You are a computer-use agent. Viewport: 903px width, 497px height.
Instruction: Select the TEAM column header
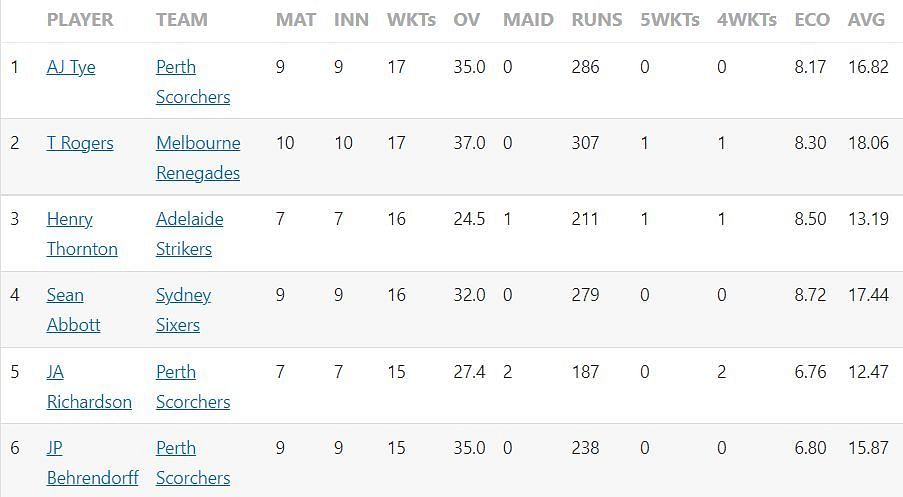[181, 20]
